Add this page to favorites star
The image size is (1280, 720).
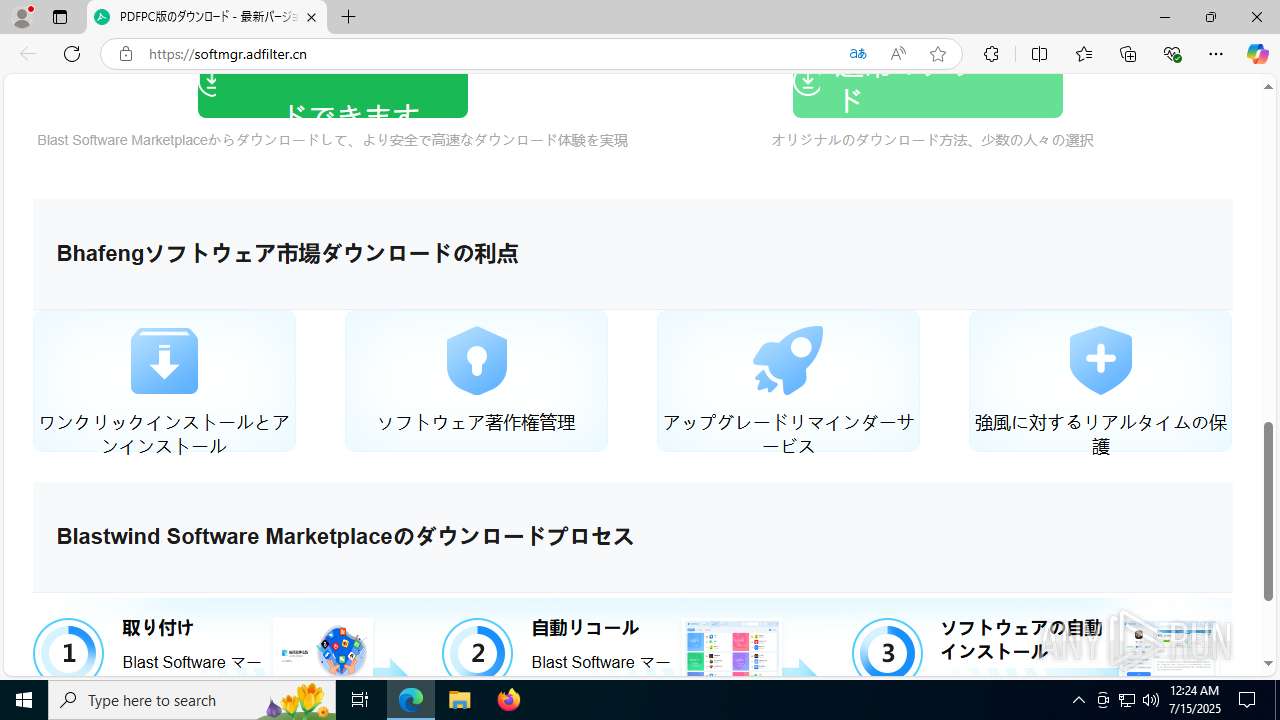click(x=938, y=54)
